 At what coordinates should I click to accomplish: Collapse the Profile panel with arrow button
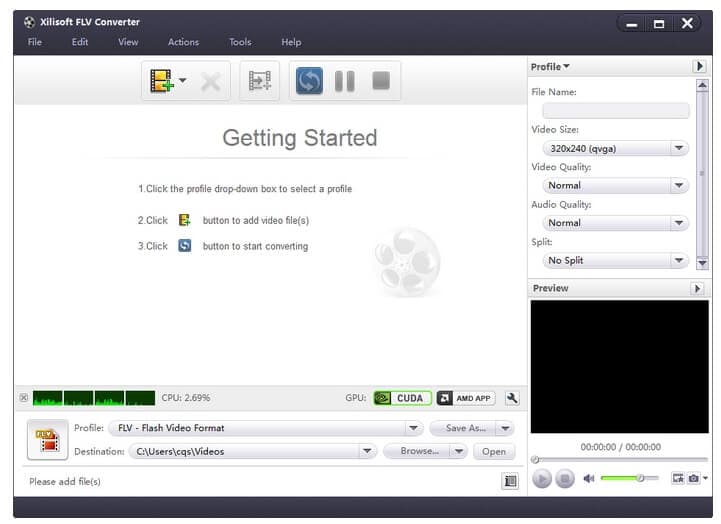pos(699,67)
